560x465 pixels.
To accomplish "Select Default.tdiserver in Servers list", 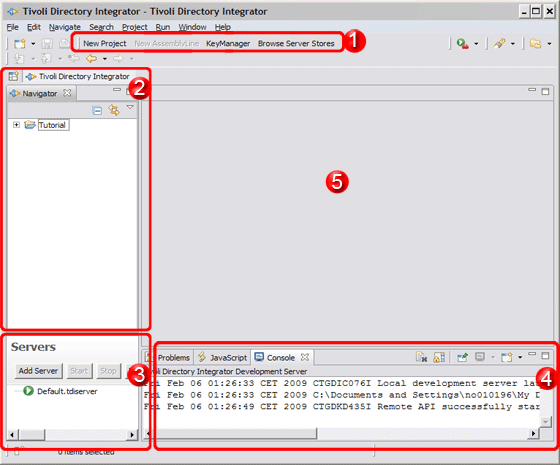I will click(67, 391).
